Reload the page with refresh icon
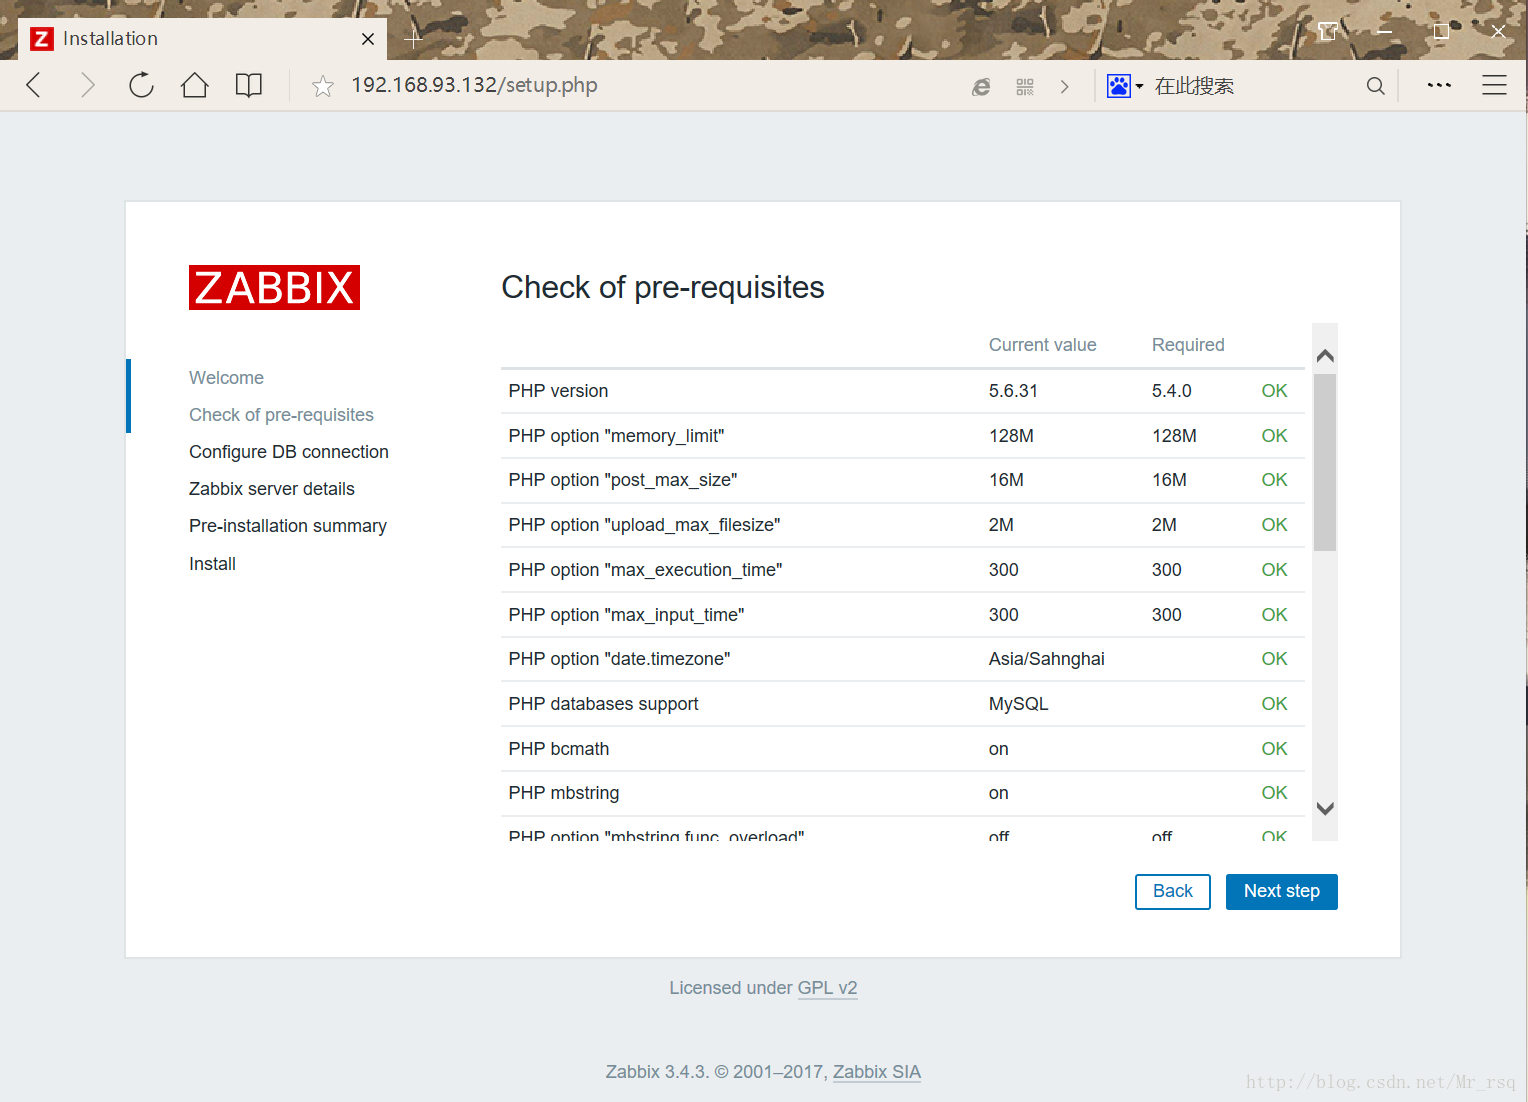The height and width of the screenshot is (1102, 1528). pos(141,86)
